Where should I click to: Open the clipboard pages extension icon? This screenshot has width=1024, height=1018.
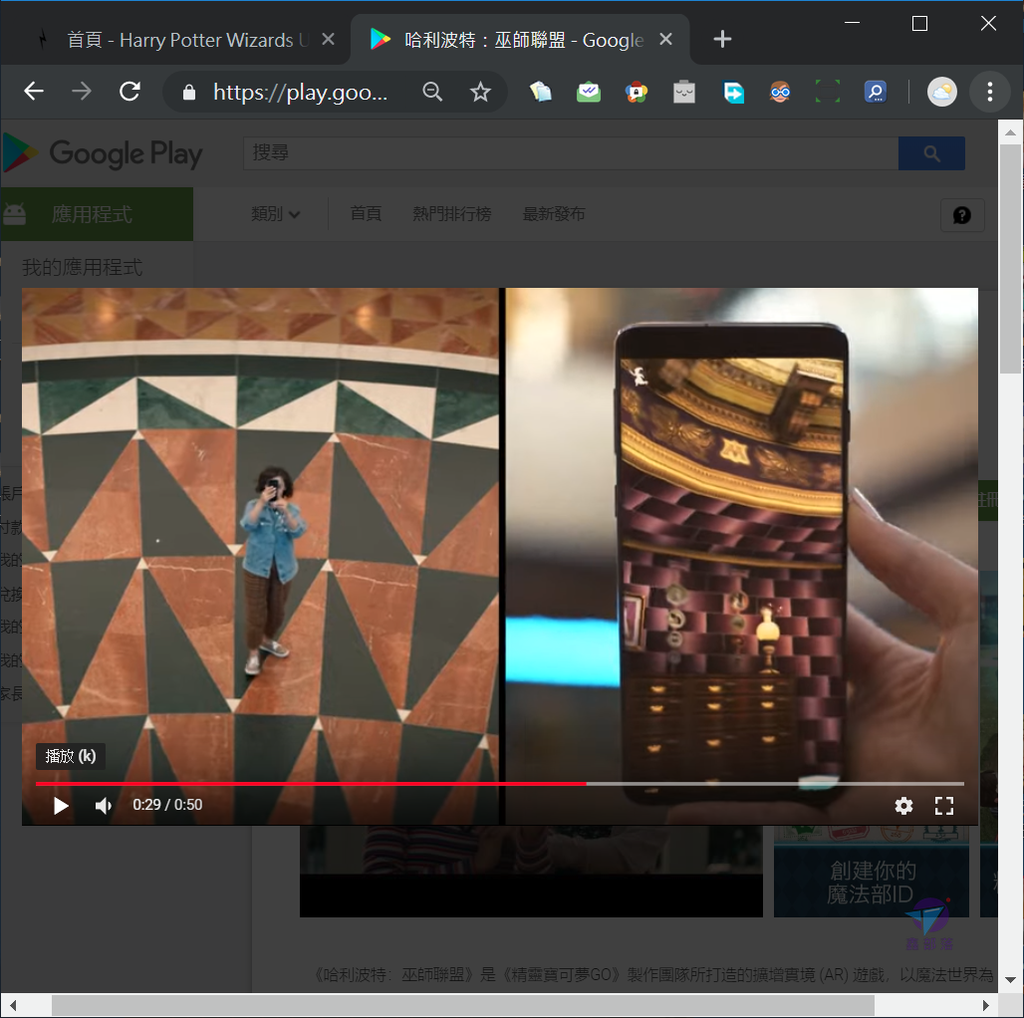tap(541, 92)
